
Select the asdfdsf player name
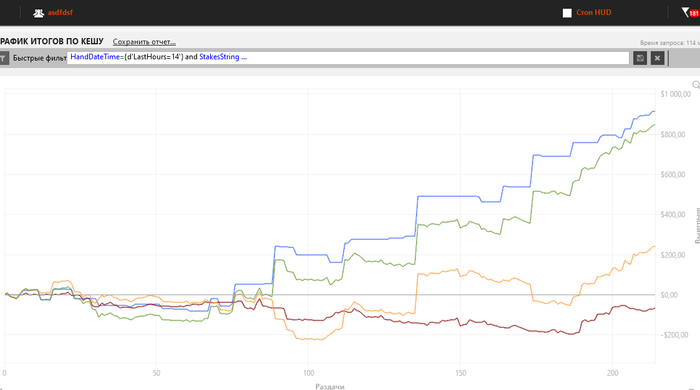60,12
